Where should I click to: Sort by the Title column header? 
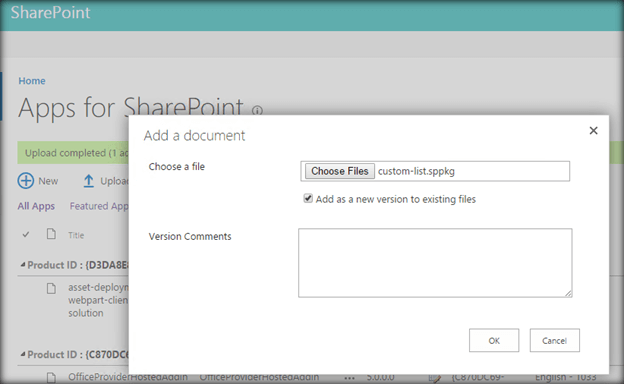tap(76, 235)
